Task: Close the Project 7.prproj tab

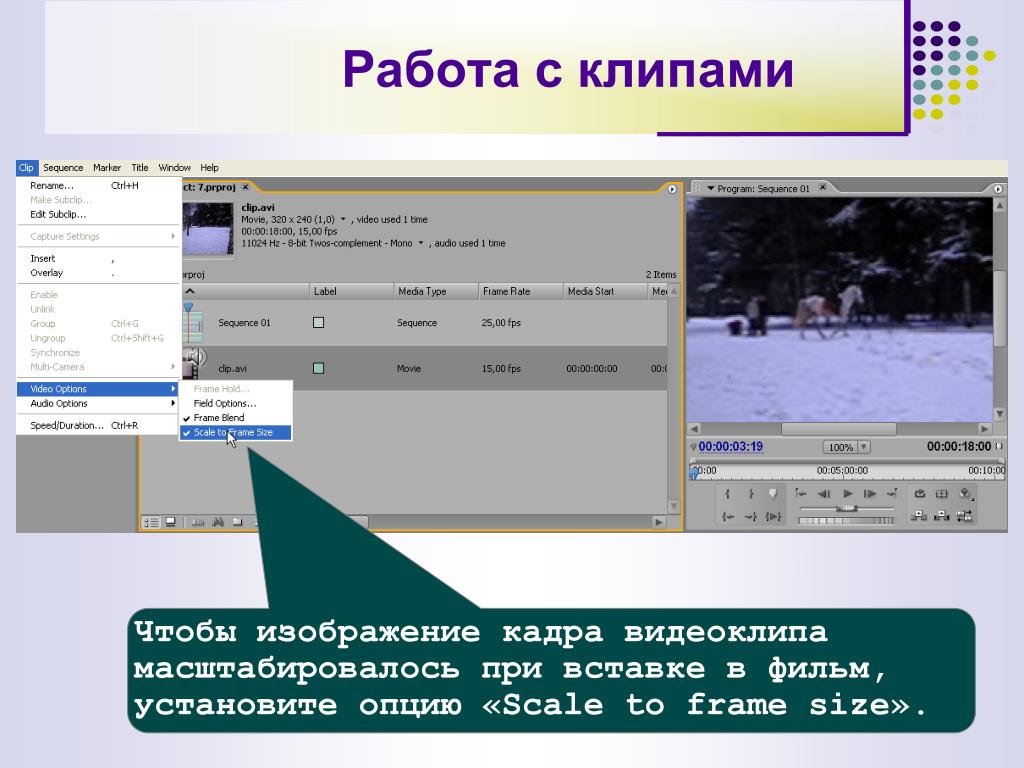Action: click(246, 187)
